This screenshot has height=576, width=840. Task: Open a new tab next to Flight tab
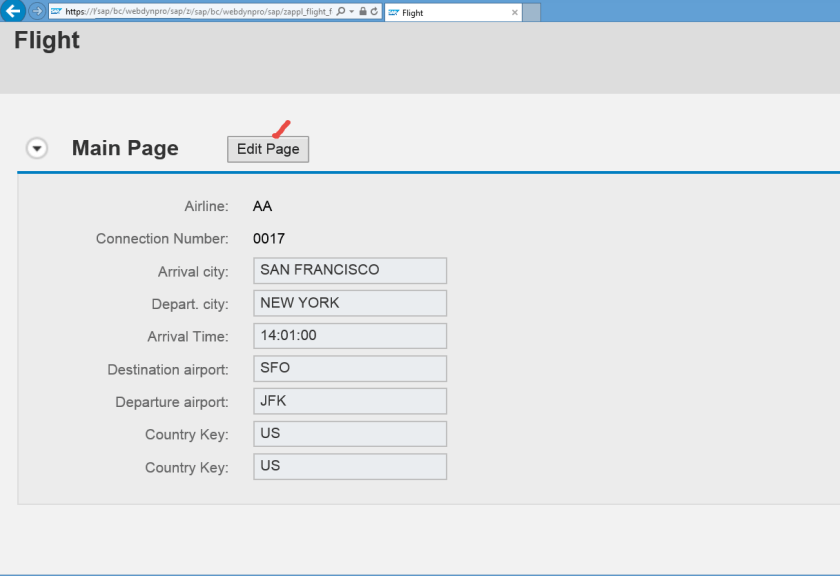(532, 12)
